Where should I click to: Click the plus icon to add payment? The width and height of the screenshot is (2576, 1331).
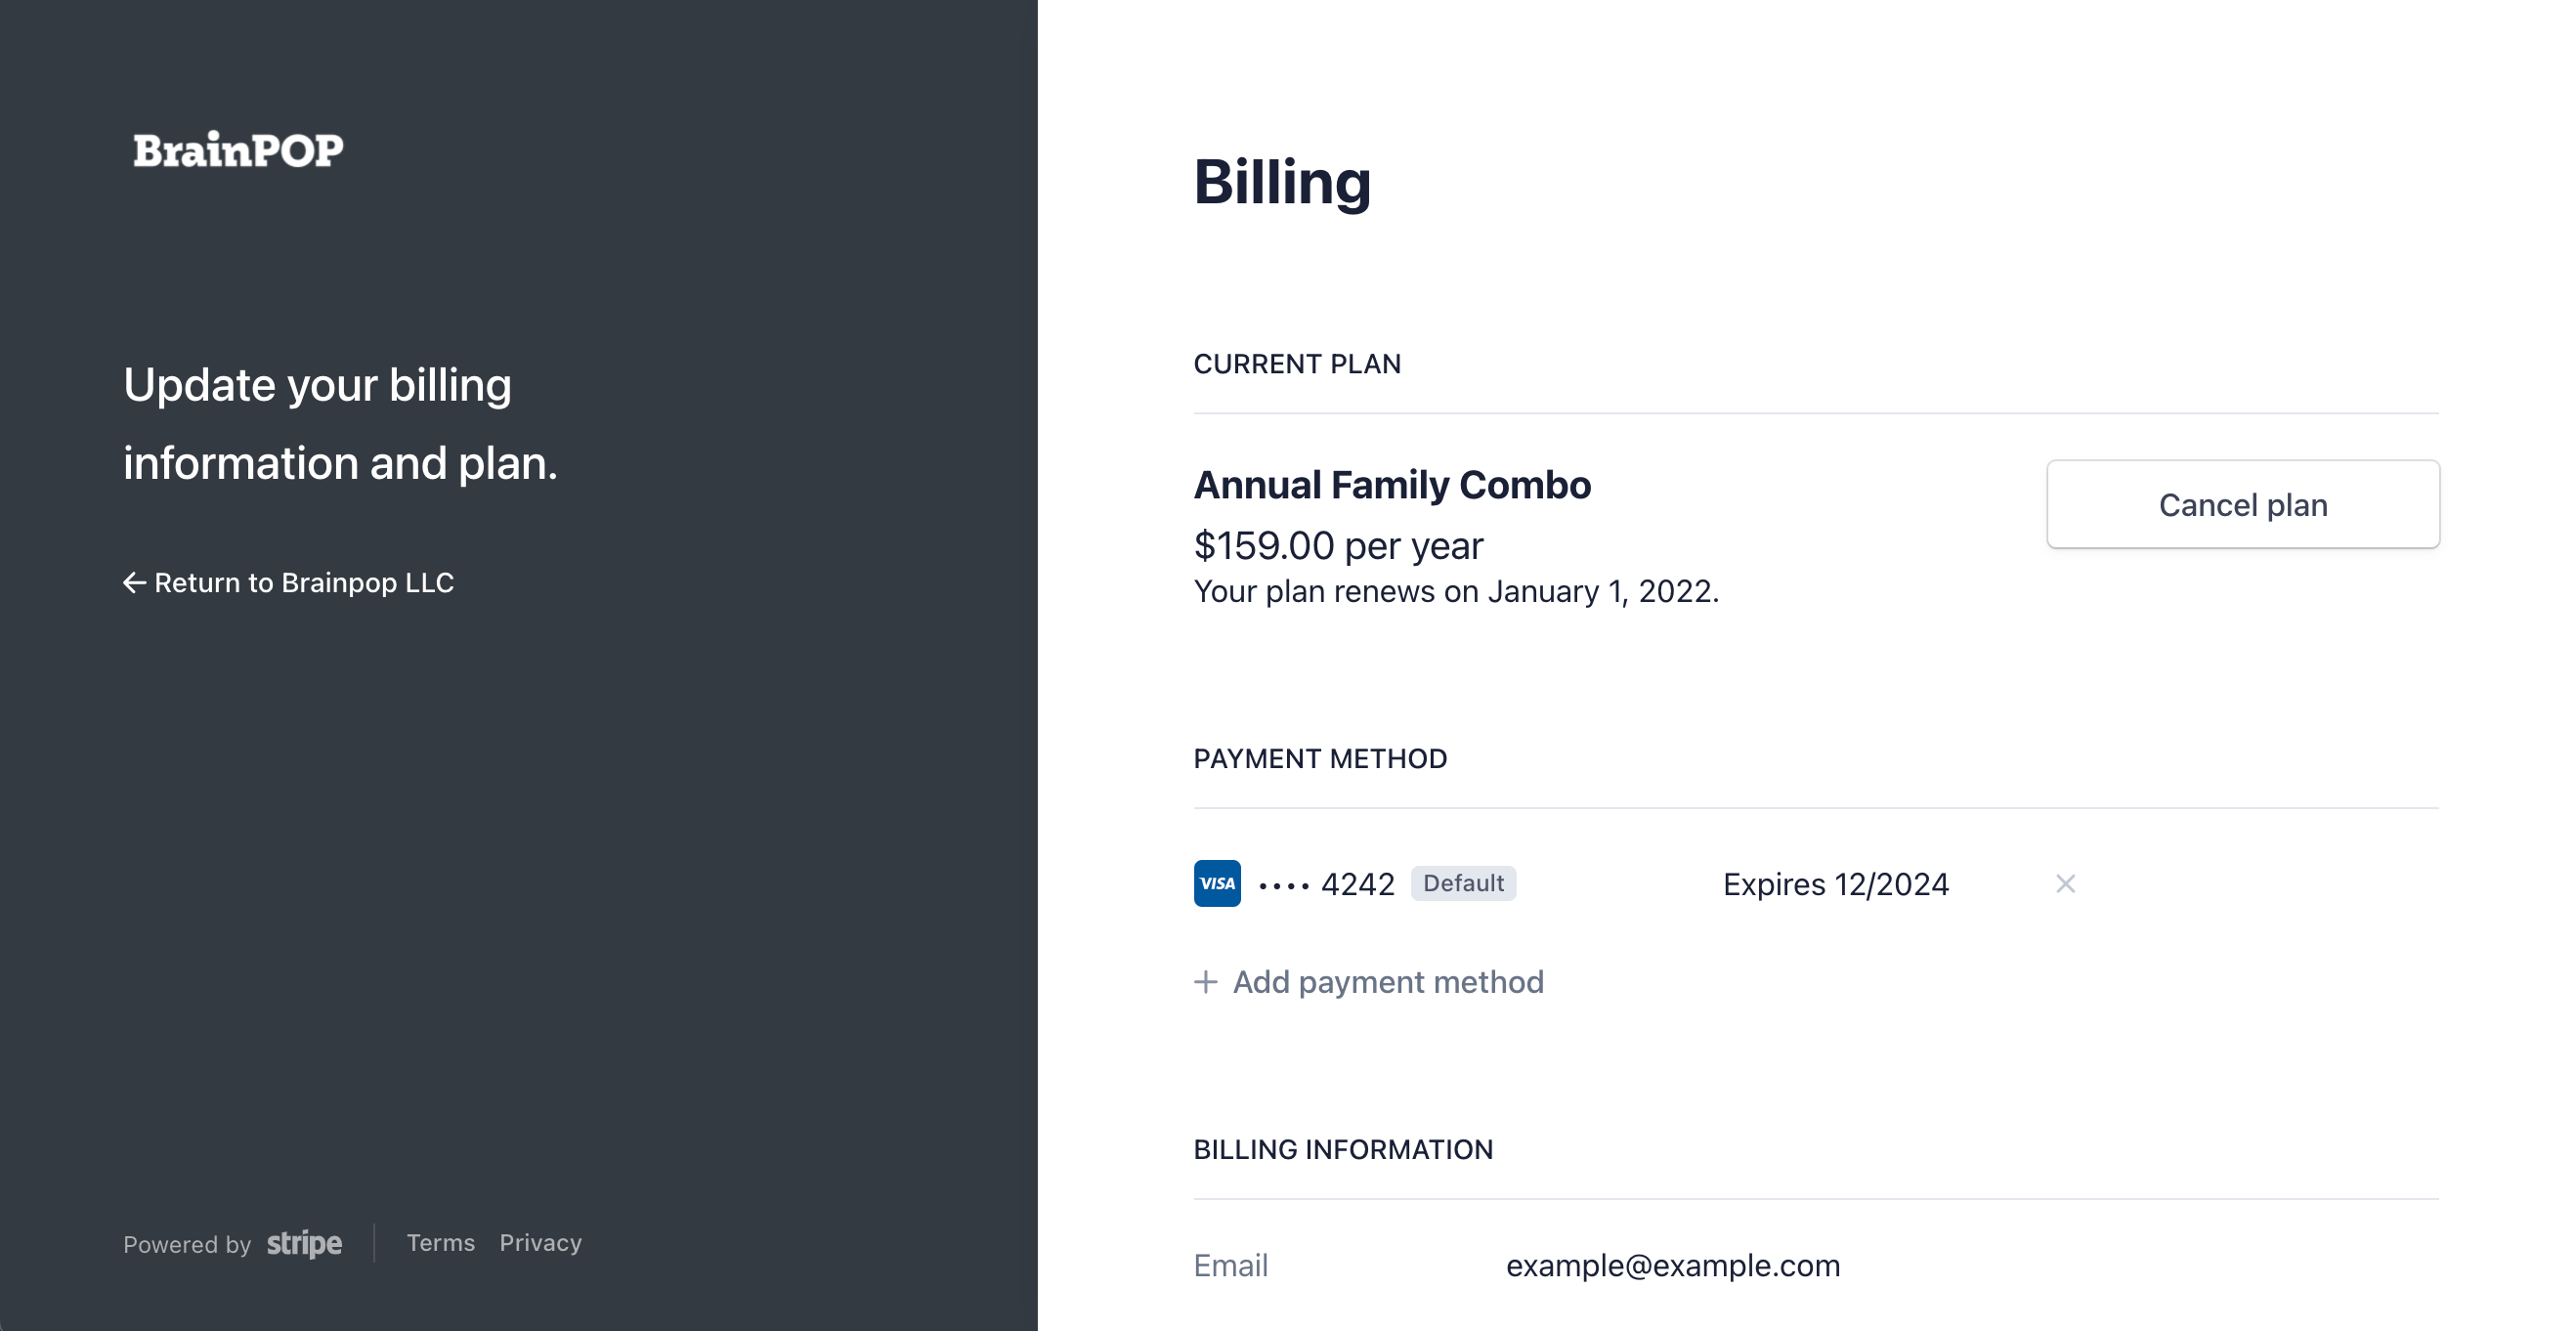[1206, 982]
